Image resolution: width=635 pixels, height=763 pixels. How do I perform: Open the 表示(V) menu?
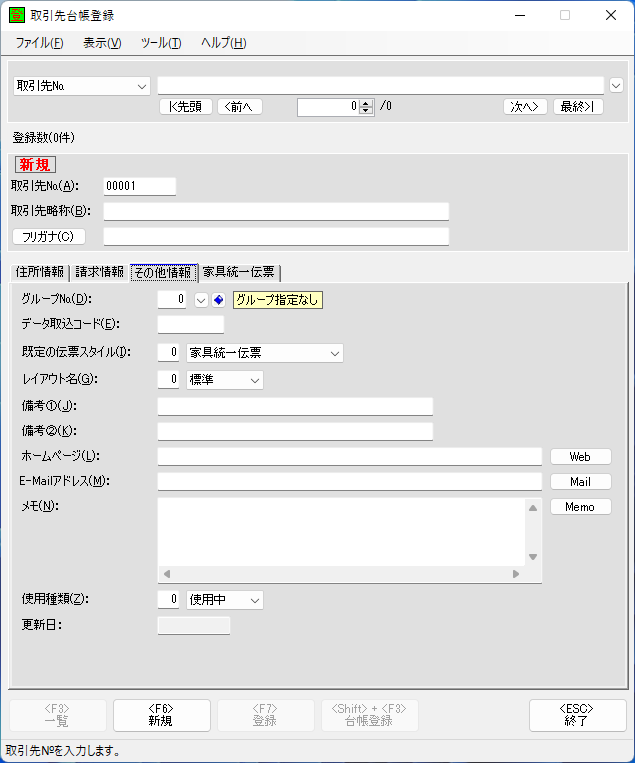(x=102, y=43)
